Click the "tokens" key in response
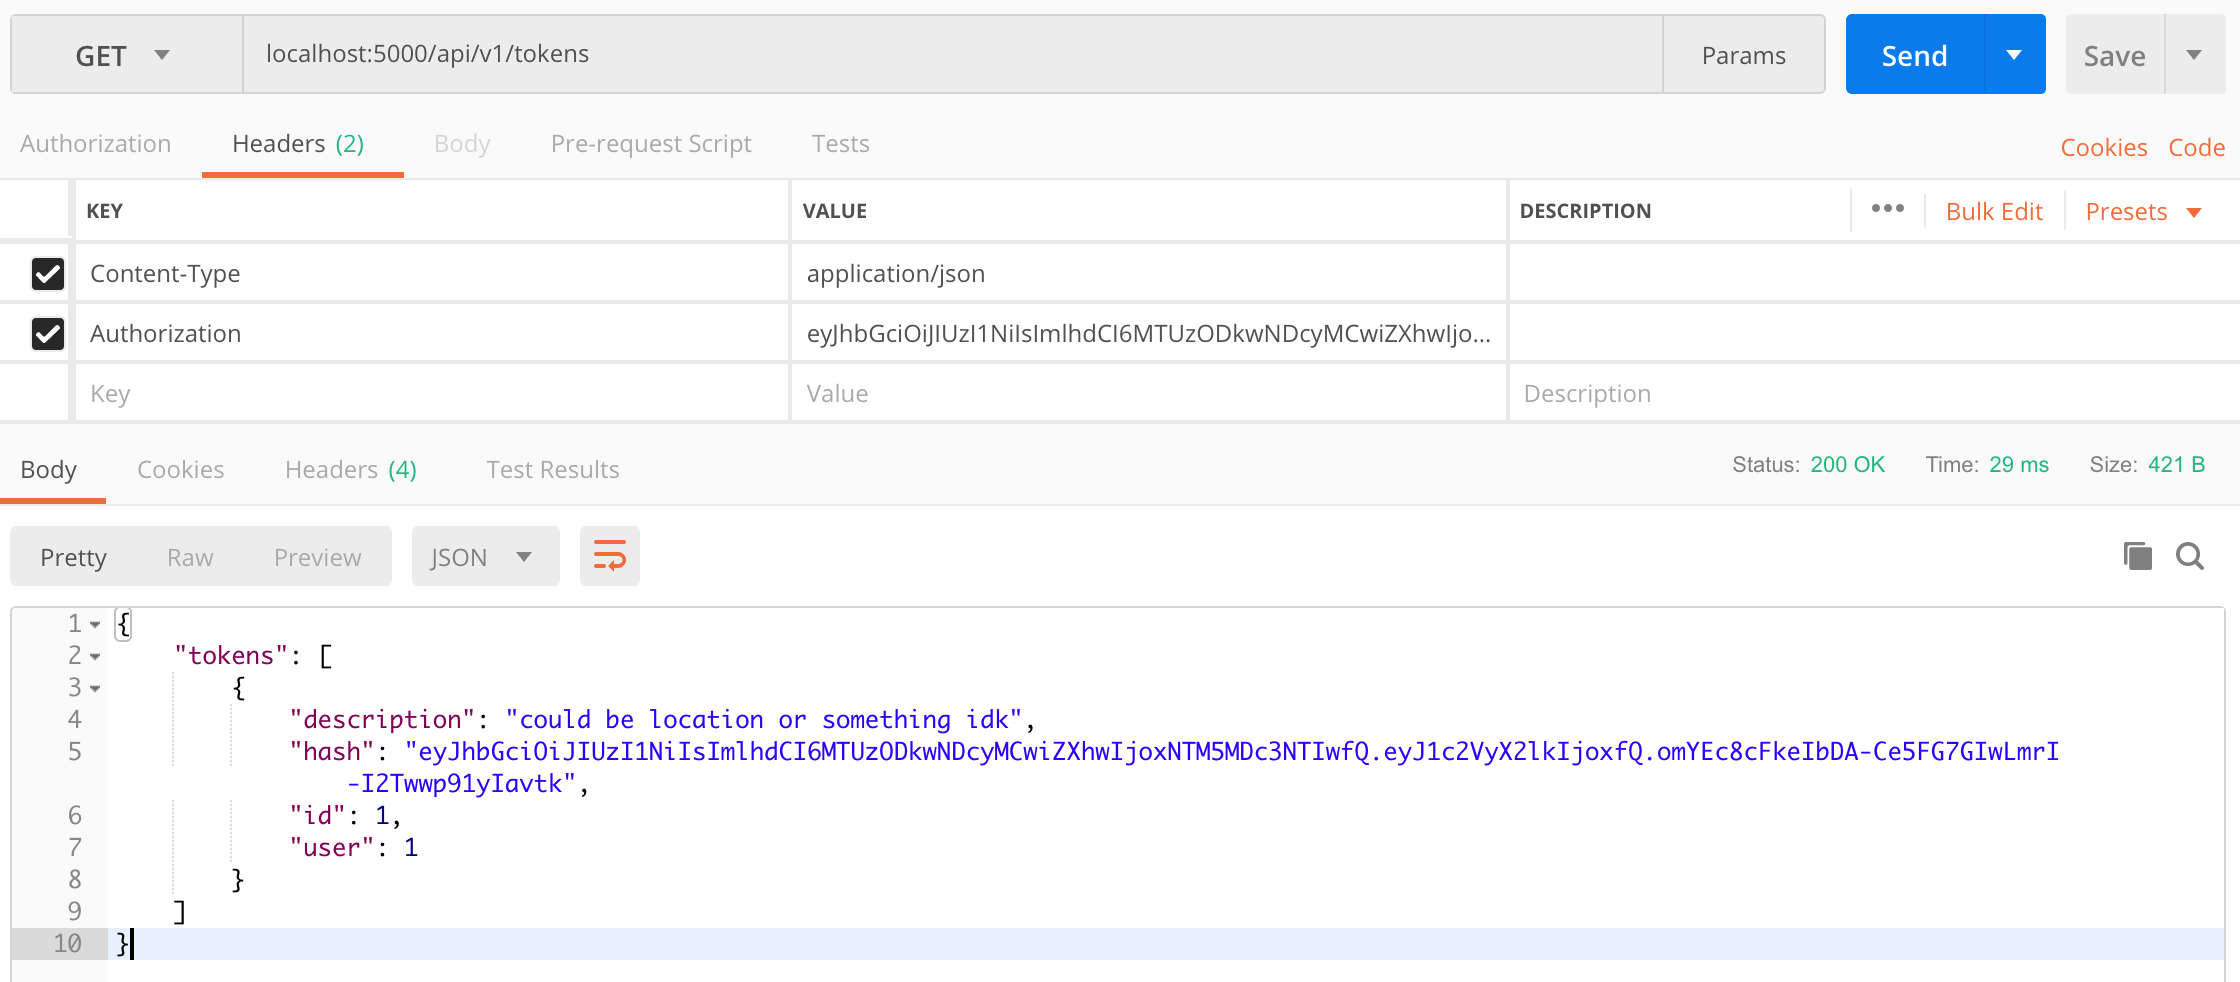The width and height of the screenshot is (2240, 982). [231, 655]
